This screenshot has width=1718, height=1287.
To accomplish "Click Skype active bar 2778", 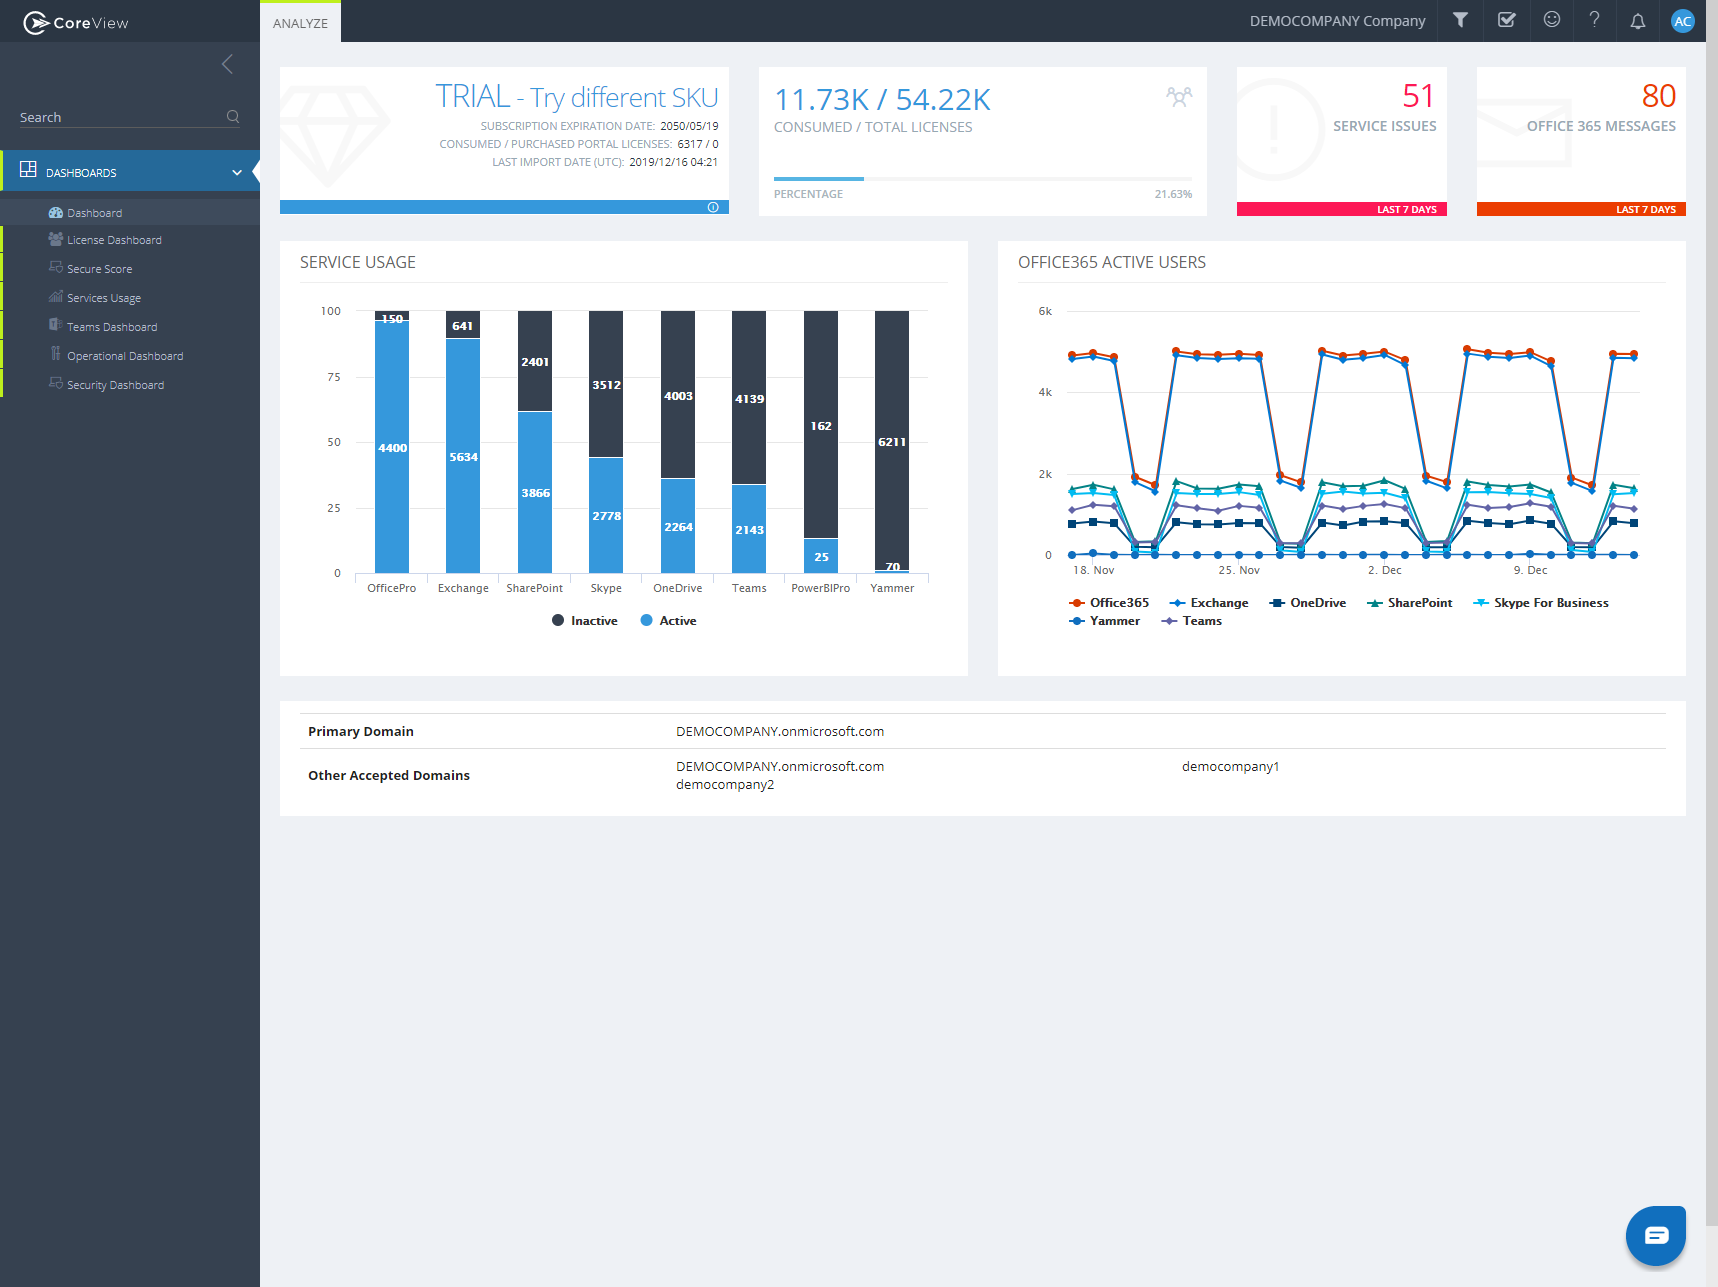I will click(x=606, y=515).
